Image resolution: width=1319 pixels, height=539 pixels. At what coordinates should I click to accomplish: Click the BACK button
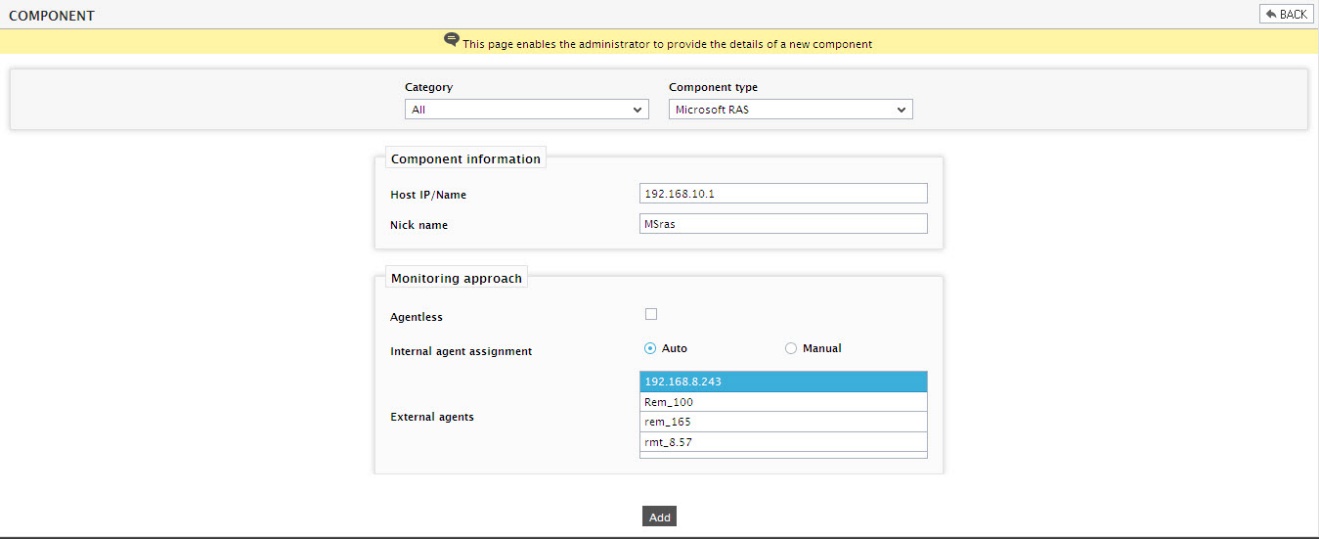(x=1286, y=13)
